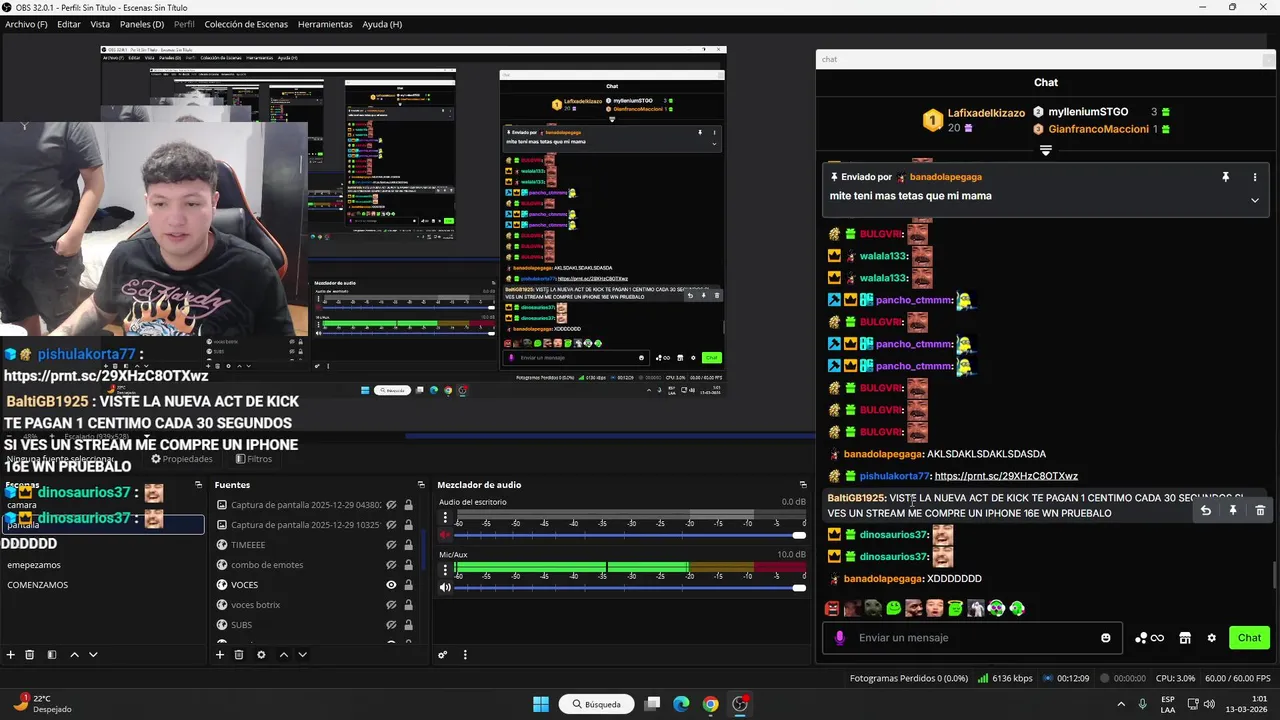Hide the VOCES source
The width and height of the screenshot is (1280, 720).
(391, 585)
